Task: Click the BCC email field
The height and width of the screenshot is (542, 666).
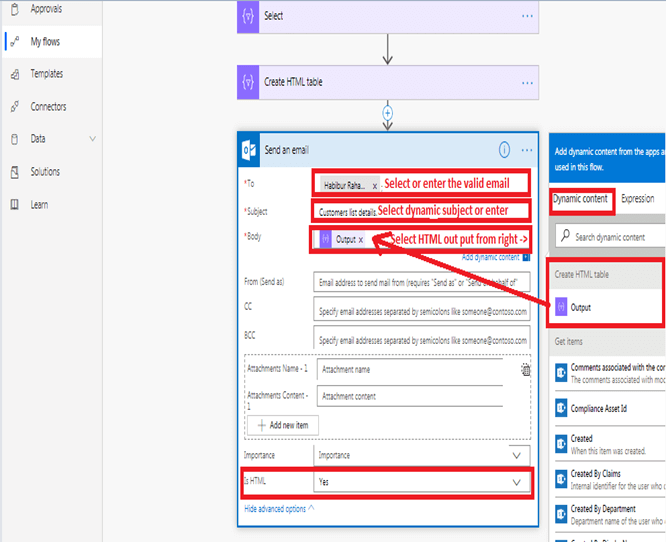Action: pyautogui.click(x=422, y=337)
